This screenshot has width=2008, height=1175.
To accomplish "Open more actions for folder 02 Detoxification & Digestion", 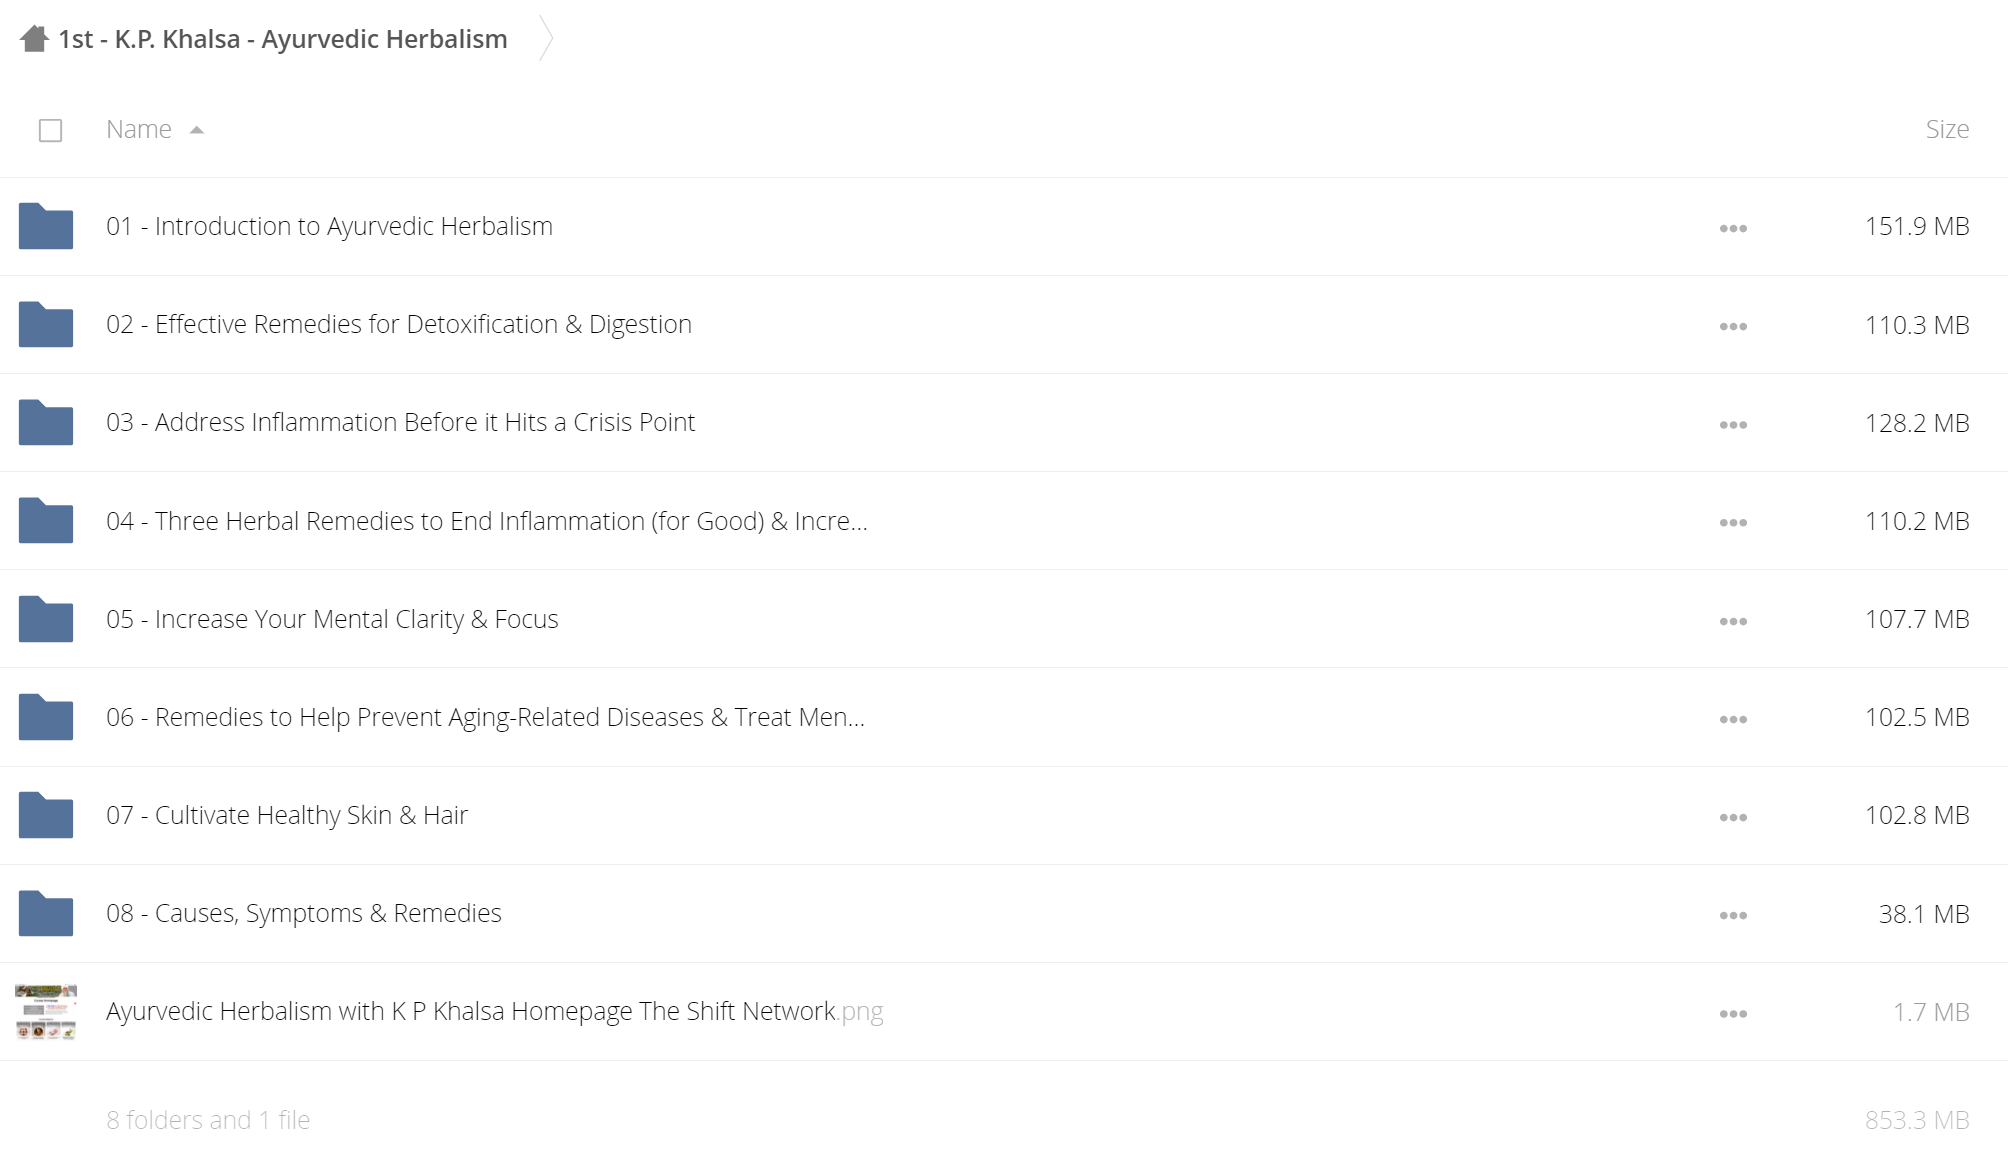I will (x=1733, y=326).
